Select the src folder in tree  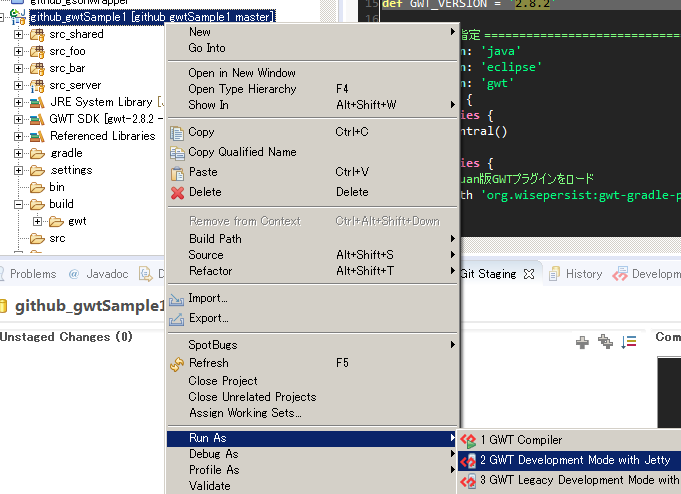57,239
